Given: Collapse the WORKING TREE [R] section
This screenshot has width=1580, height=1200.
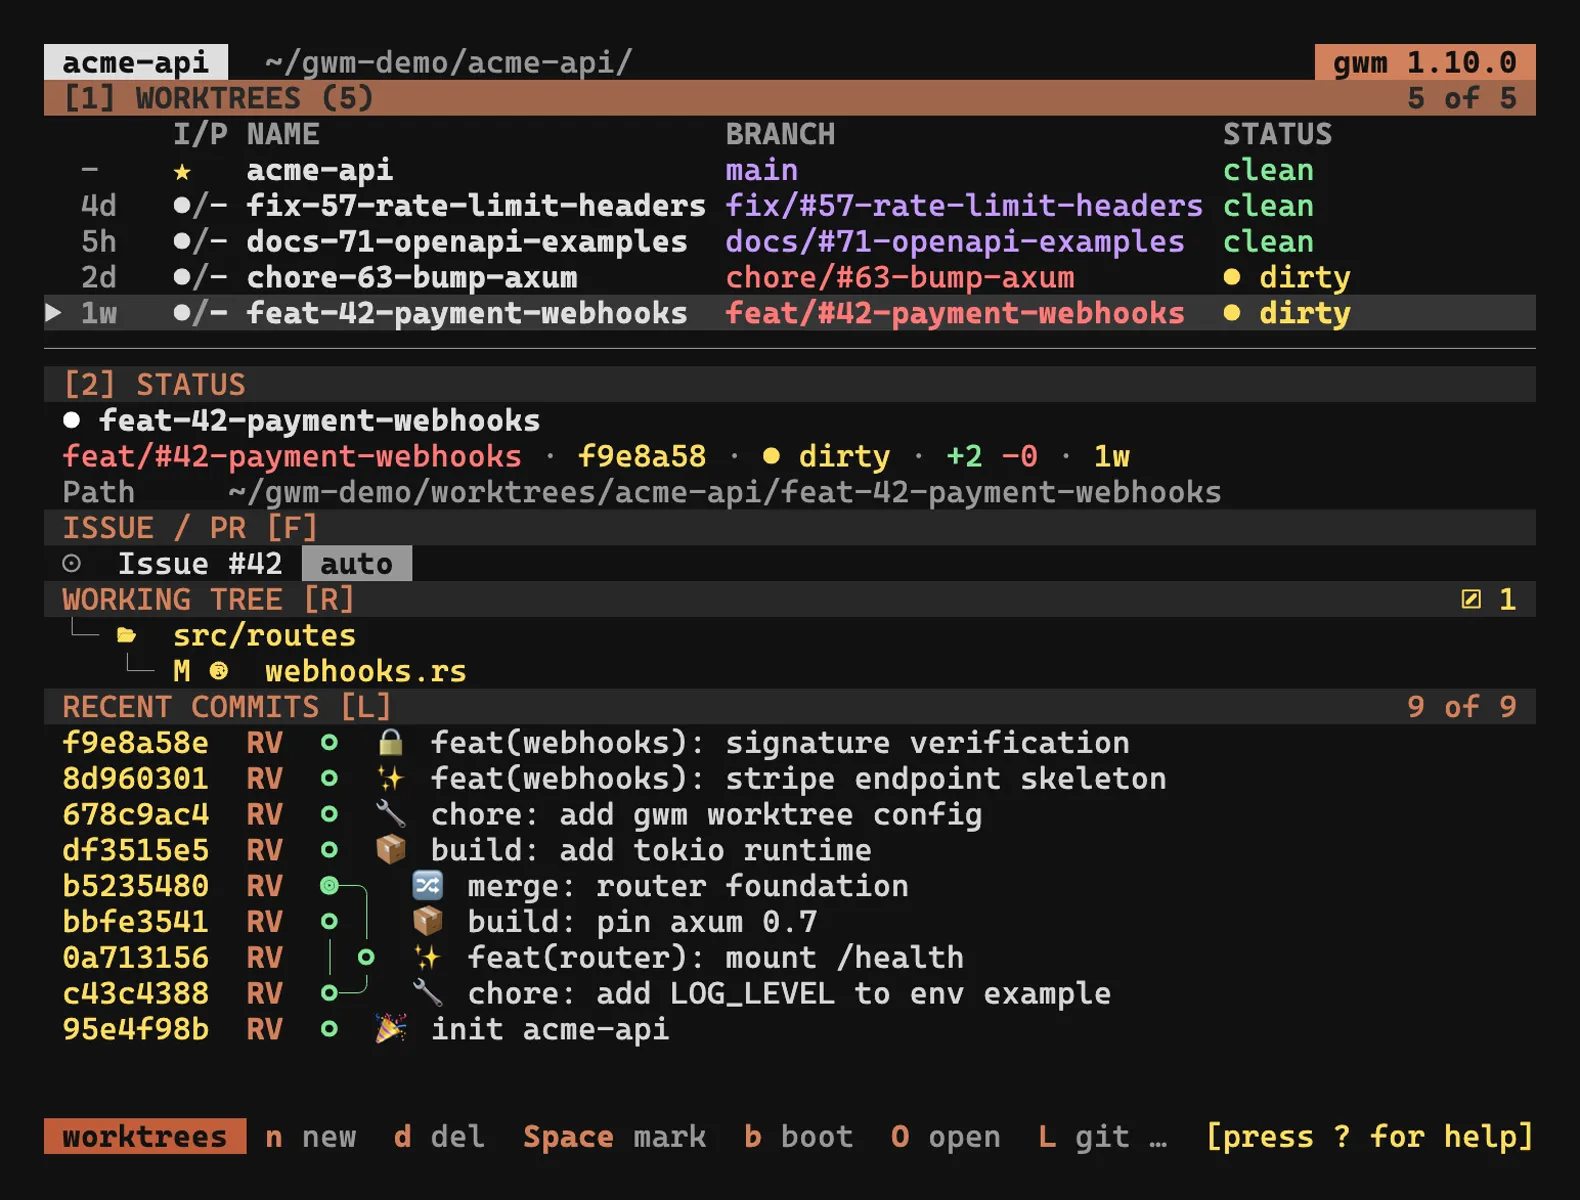Looking at the screenshot, I should tap(790, 599).
